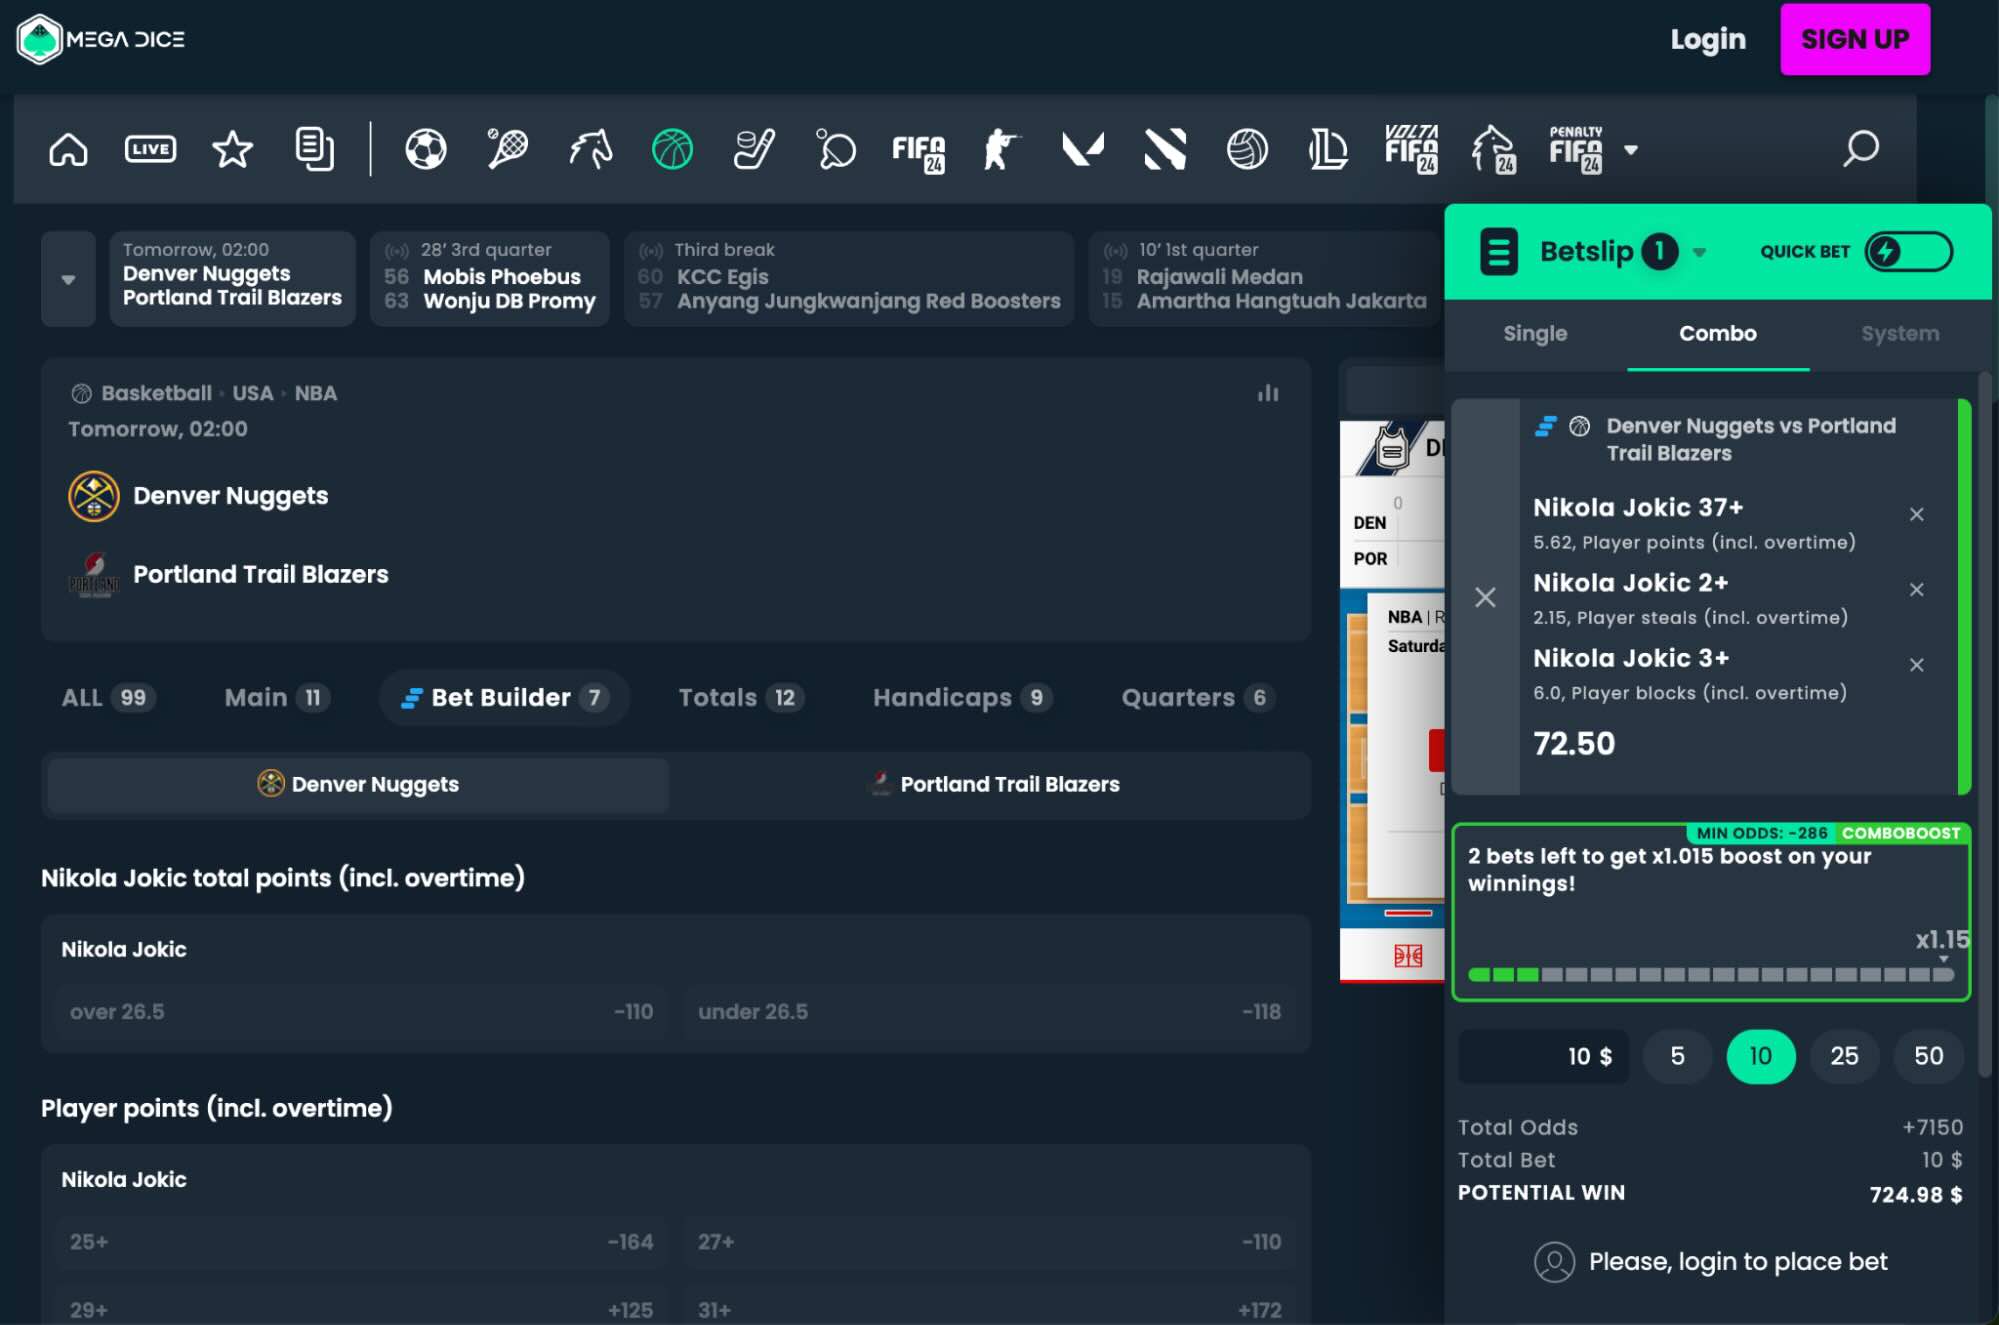Expand the Betslip dropdown chevron
This screenshot has width=1999, height=1325.
[1699, 252]
